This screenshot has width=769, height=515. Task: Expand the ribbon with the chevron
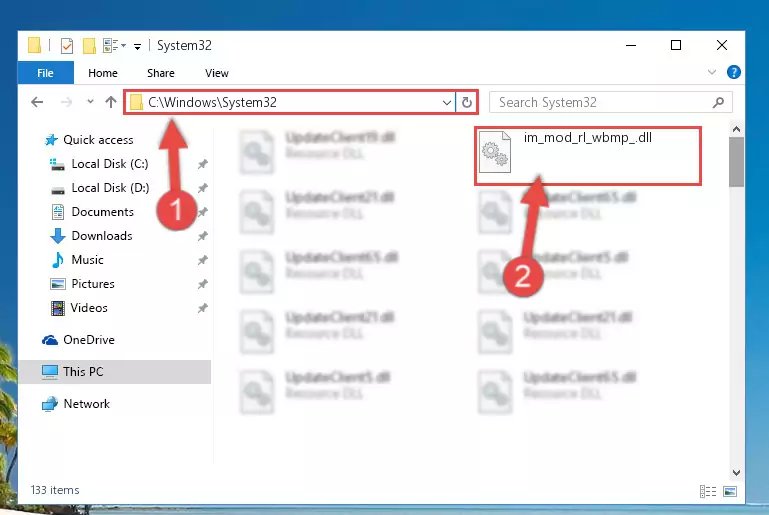coord(712,73)
